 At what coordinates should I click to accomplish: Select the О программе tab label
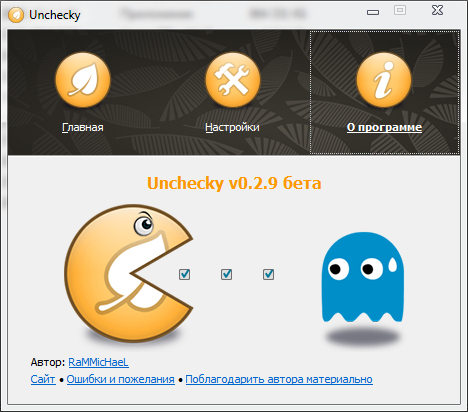[384, 127]
